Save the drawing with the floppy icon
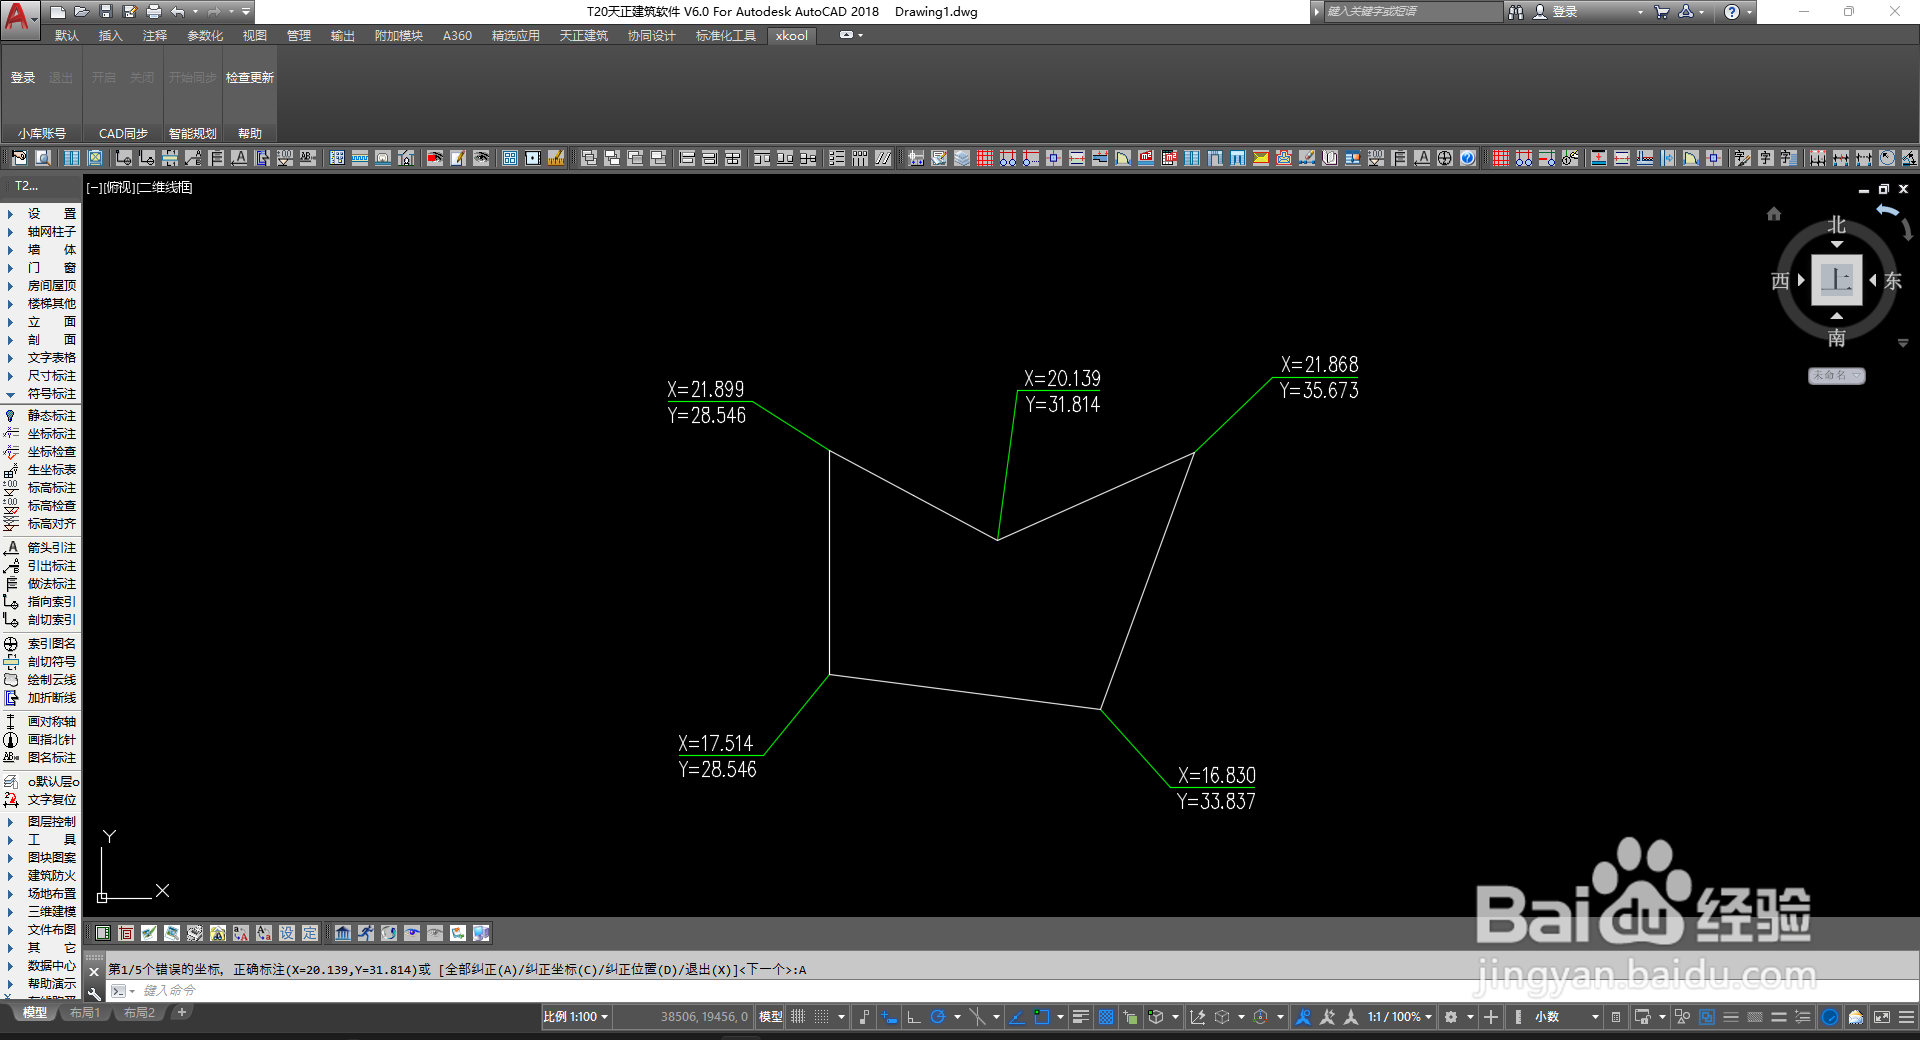Viewport: 1920px width, 1040px height. pos(106,12)
